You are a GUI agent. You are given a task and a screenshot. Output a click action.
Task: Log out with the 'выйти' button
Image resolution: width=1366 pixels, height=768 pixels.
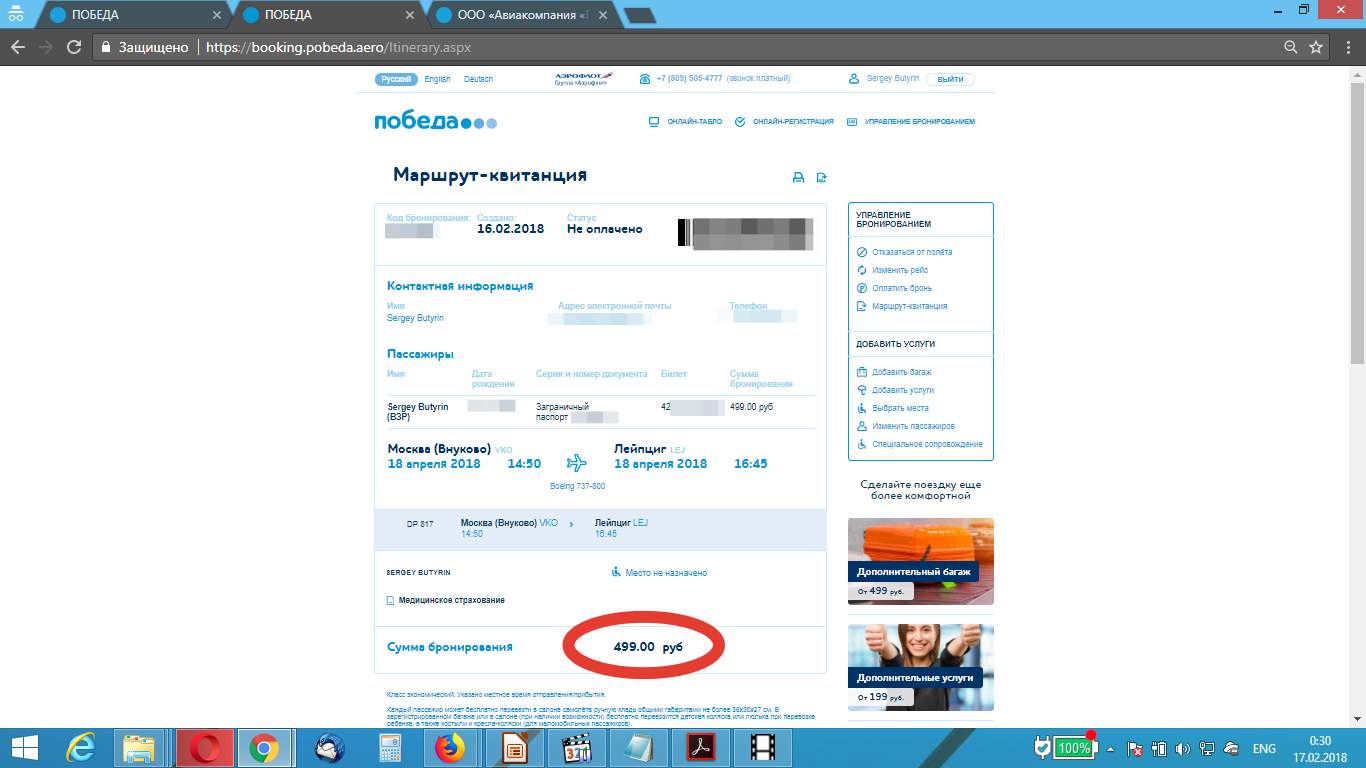950,79
